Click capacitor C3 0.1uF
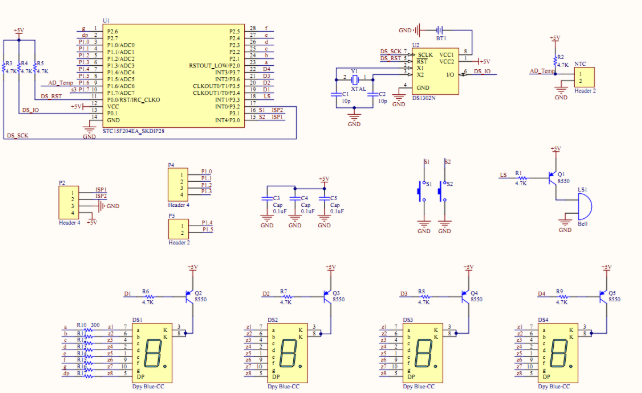Viewport: 642px width, 393px height. click(267, 199)
